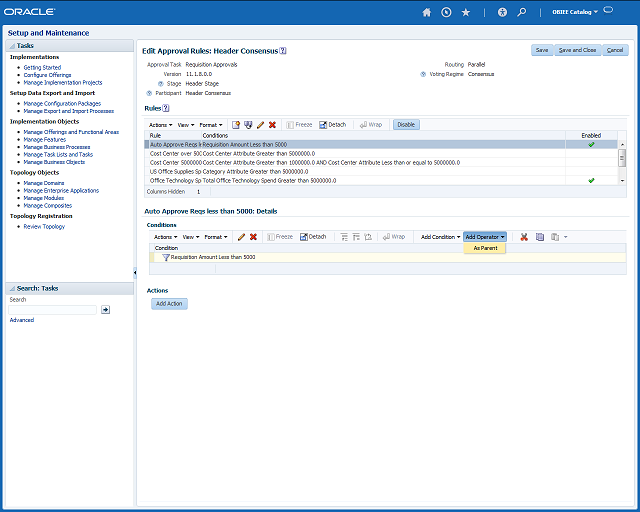Select Requisition Amount Less than 5000 condition
640x512 pixels.
click(387, 257)
